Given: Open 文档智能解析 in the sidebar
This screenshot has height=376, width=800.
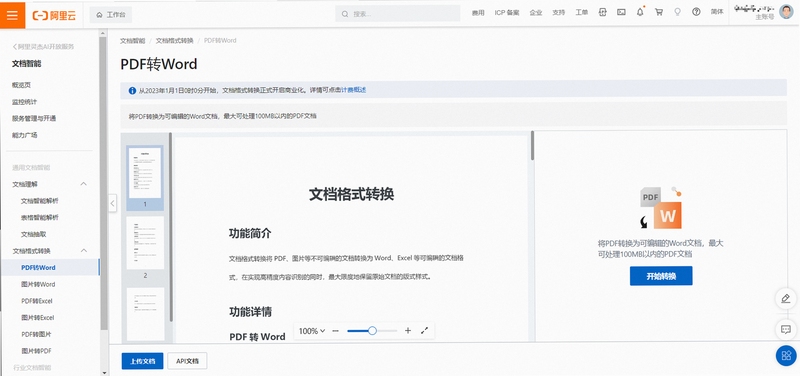Looking at the screenshot, I should point(39,201).
